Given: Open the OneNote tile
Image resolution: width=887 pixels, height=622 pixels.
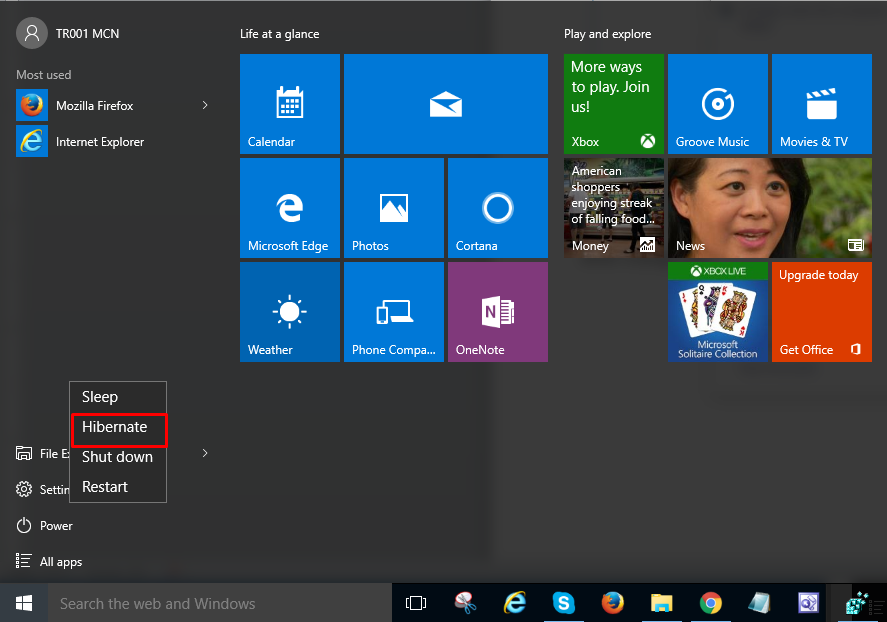Looking at the screenshot, I should point(497,312).
